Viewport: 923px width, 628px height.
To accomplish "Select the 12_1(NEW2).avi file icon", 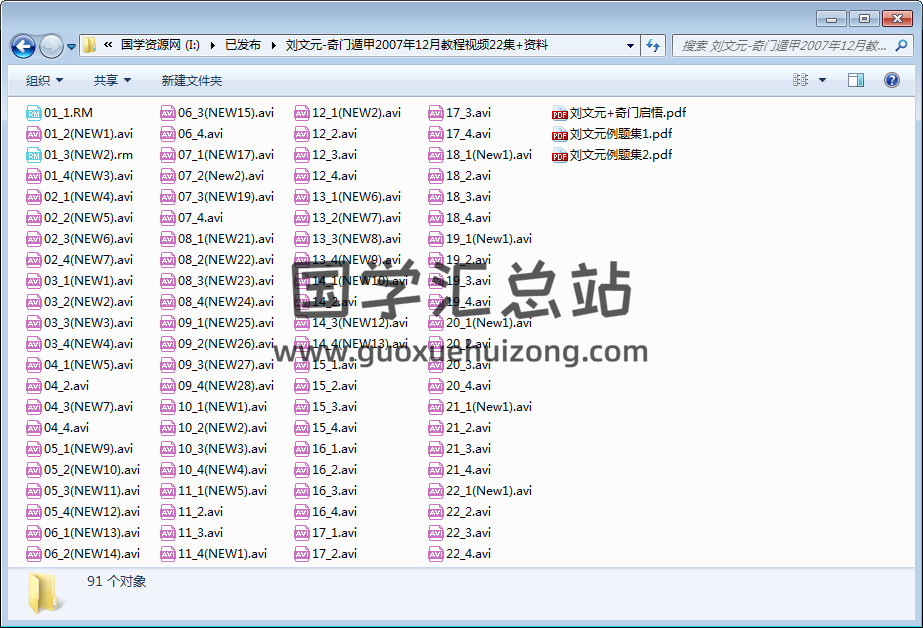I will [302, 113].
